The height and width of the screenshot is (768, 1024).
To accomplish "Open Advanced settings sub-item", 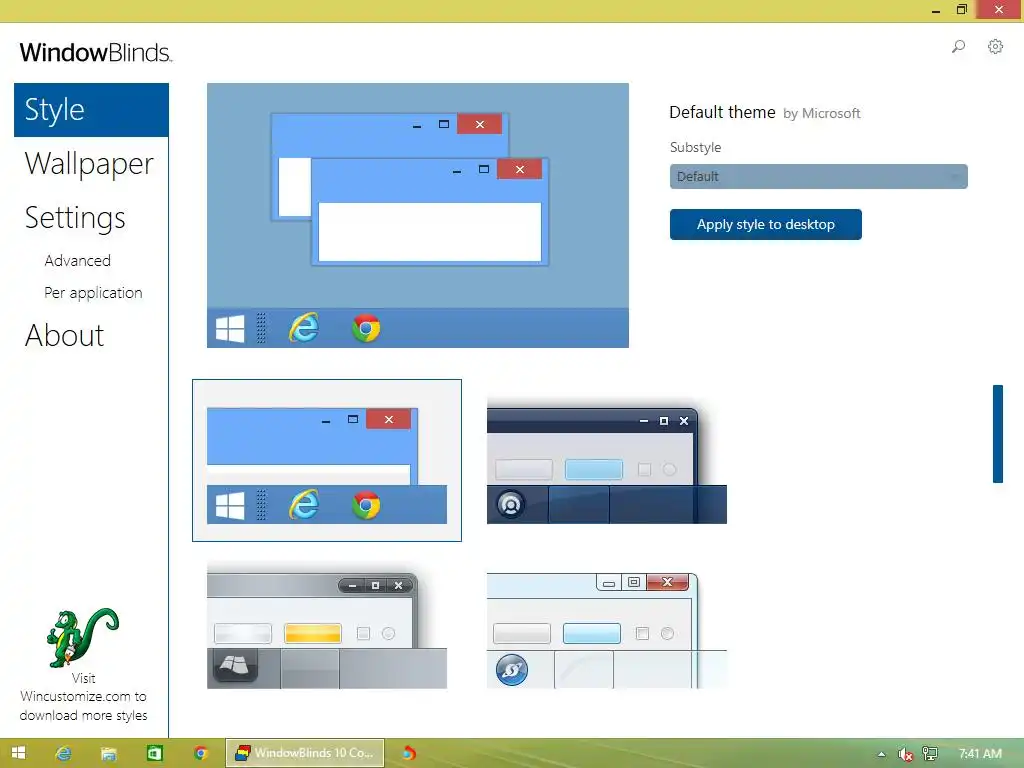I will tap(77, 261).
